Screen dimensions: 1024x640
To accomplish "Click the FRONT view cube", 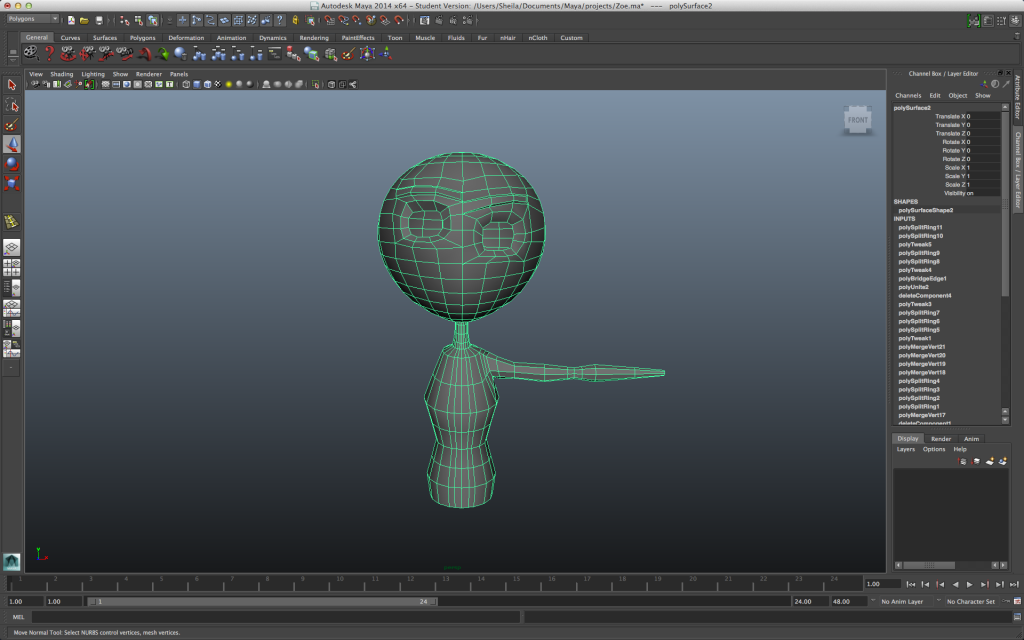I will [x=857, y=120].
